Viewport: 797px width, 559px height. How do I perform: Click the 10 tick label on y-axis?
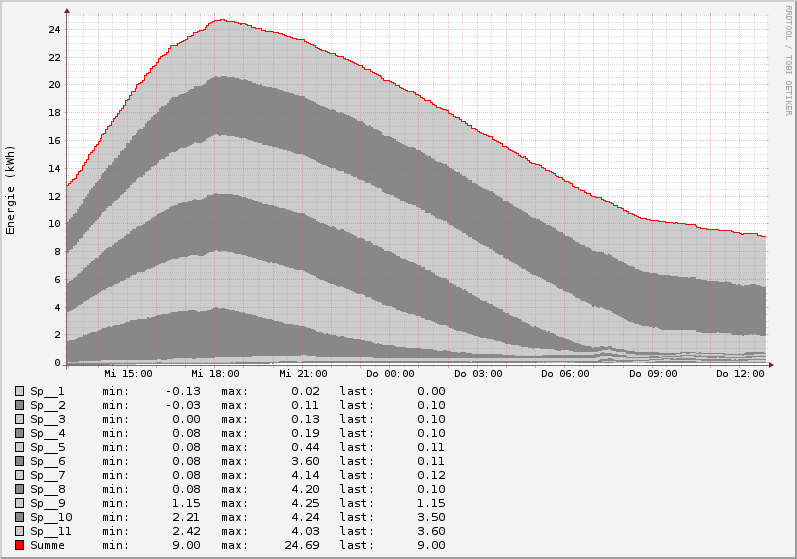point(55,224)
